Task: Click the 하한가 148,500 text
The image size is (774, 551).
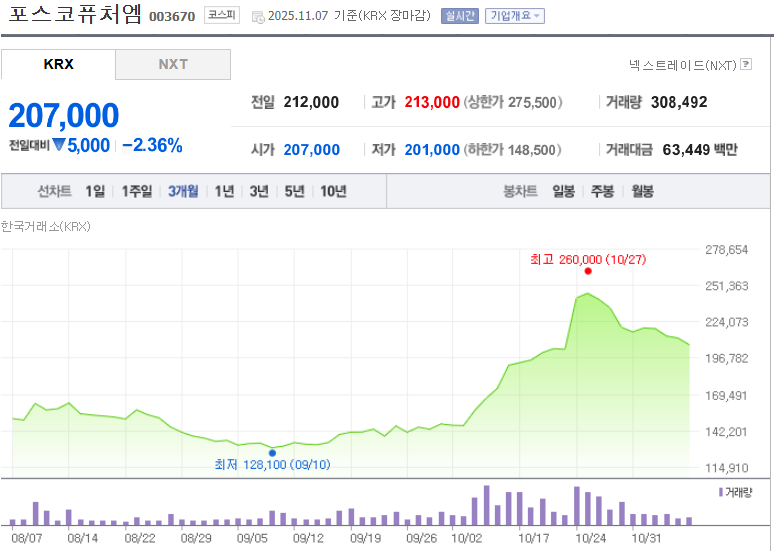Action: click(512, 150)
